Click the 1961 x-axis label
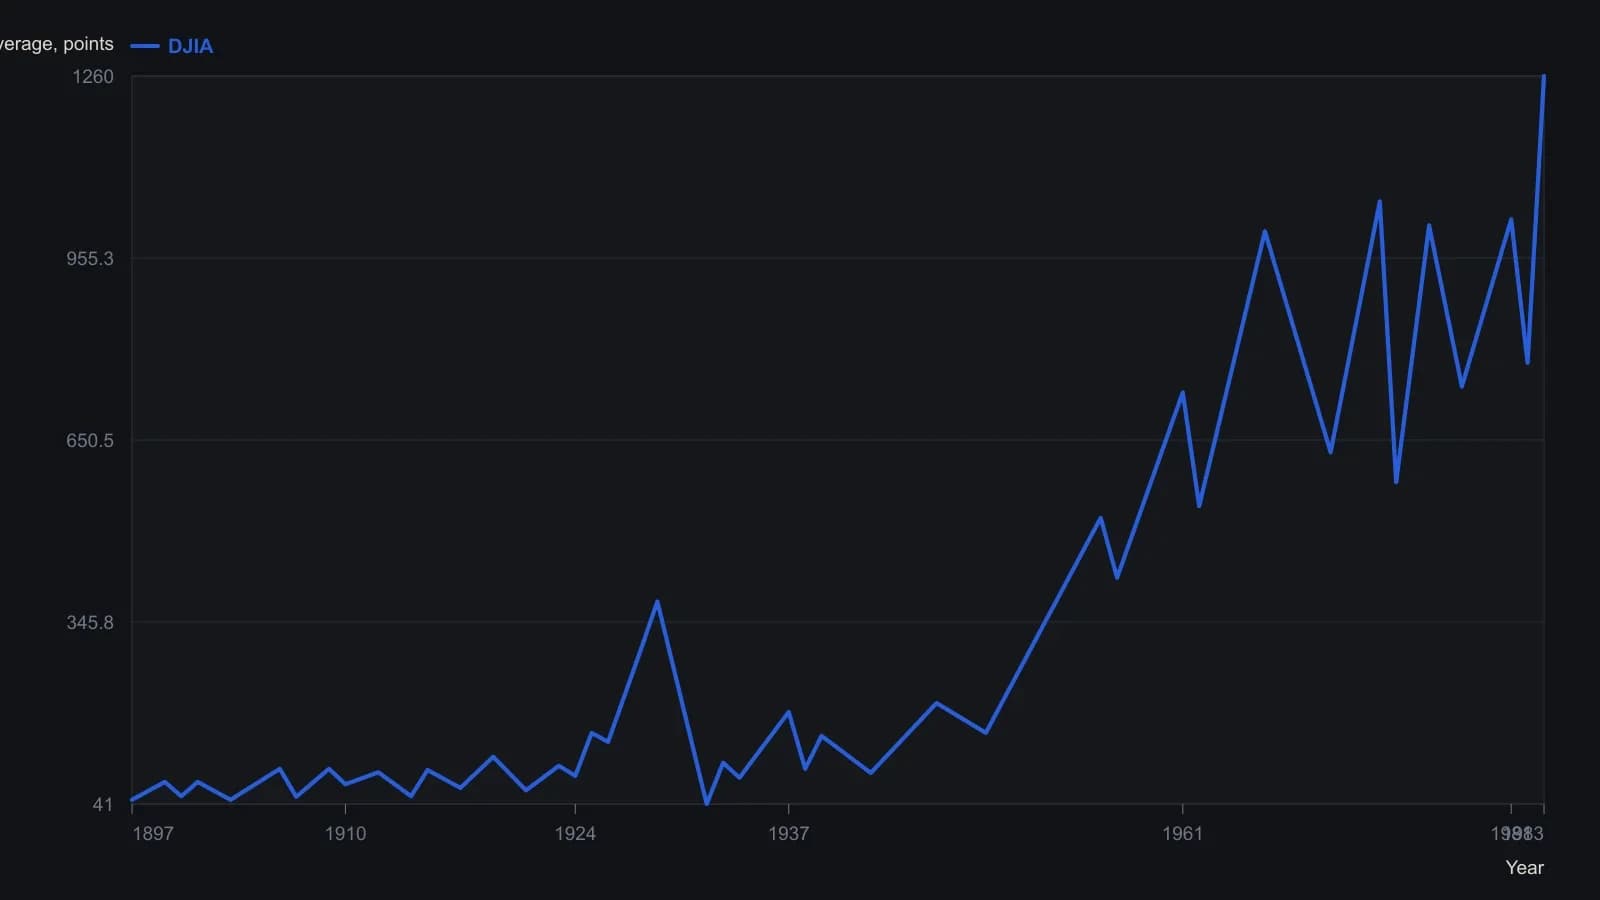Screen dimensions: 1600x900 (x=1182, y=834)
